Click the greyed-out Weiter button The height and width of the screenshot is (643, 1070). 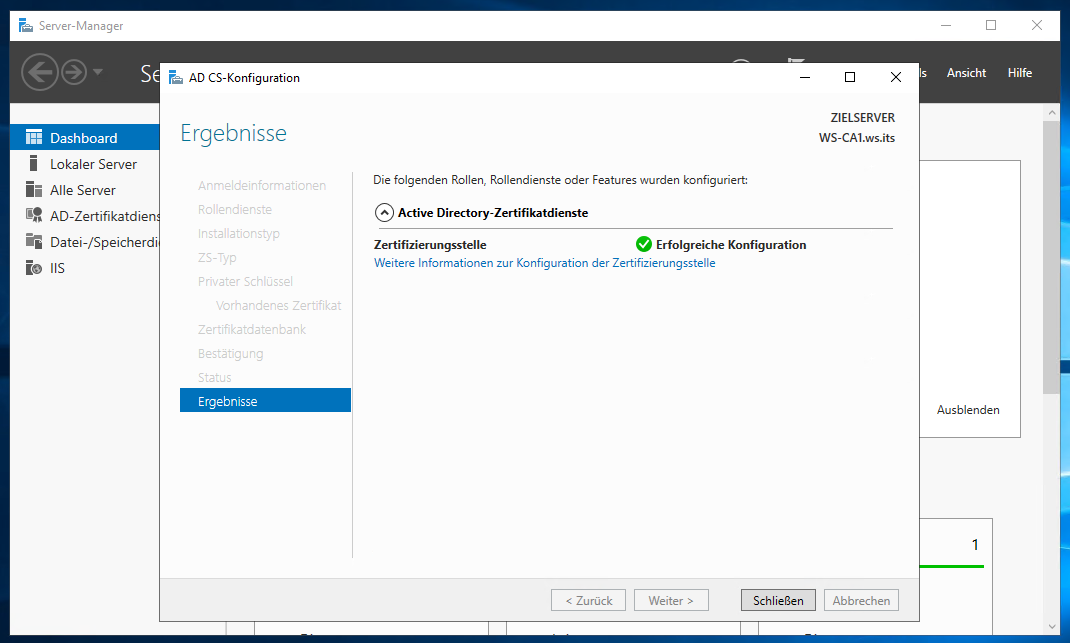(671, 601)
